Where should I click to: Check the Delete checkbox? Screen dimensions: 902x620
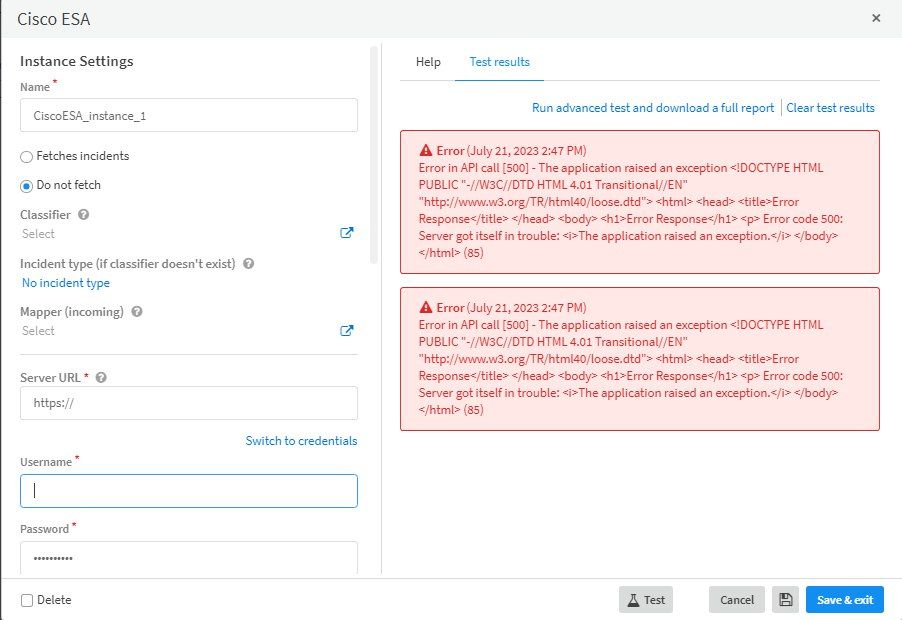coord(27,600)
